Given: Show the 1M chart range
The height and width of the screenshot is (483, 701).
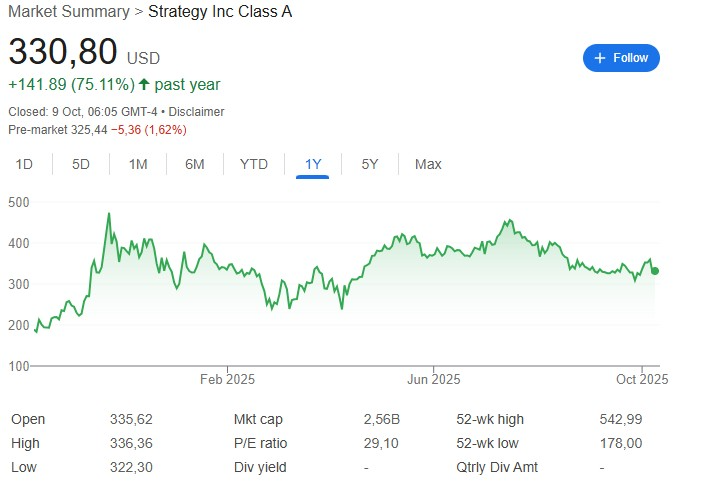Looking at the screenshot, I should pos(138,164).
